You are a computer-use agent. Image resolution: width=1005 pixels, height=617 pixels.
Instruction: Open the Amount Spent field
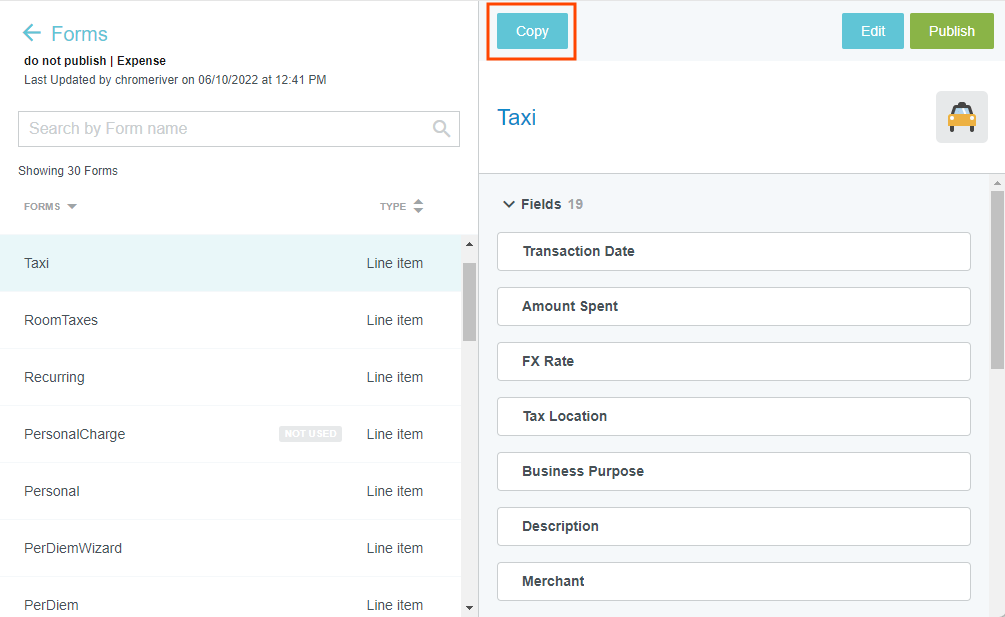pyautogui.click(x=733, y=306)
